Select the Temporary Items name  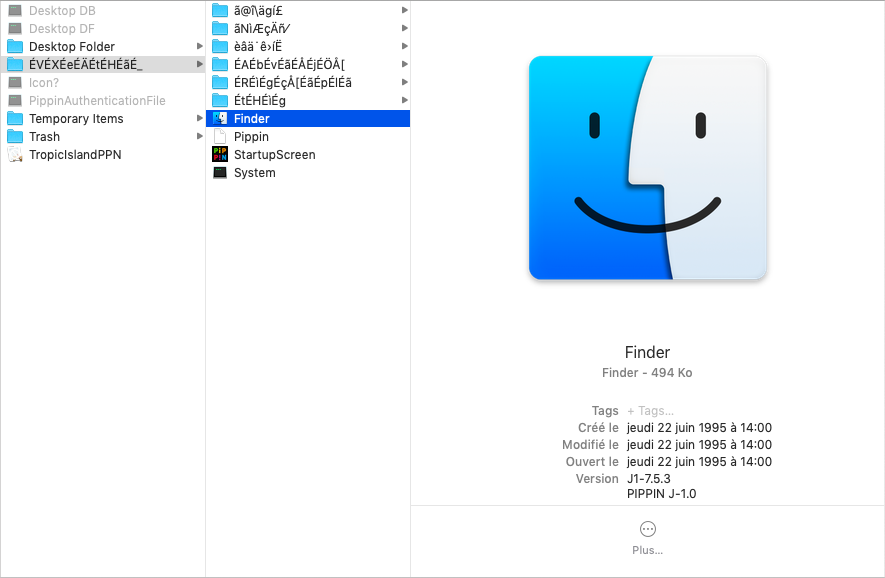tap(76, 119)
